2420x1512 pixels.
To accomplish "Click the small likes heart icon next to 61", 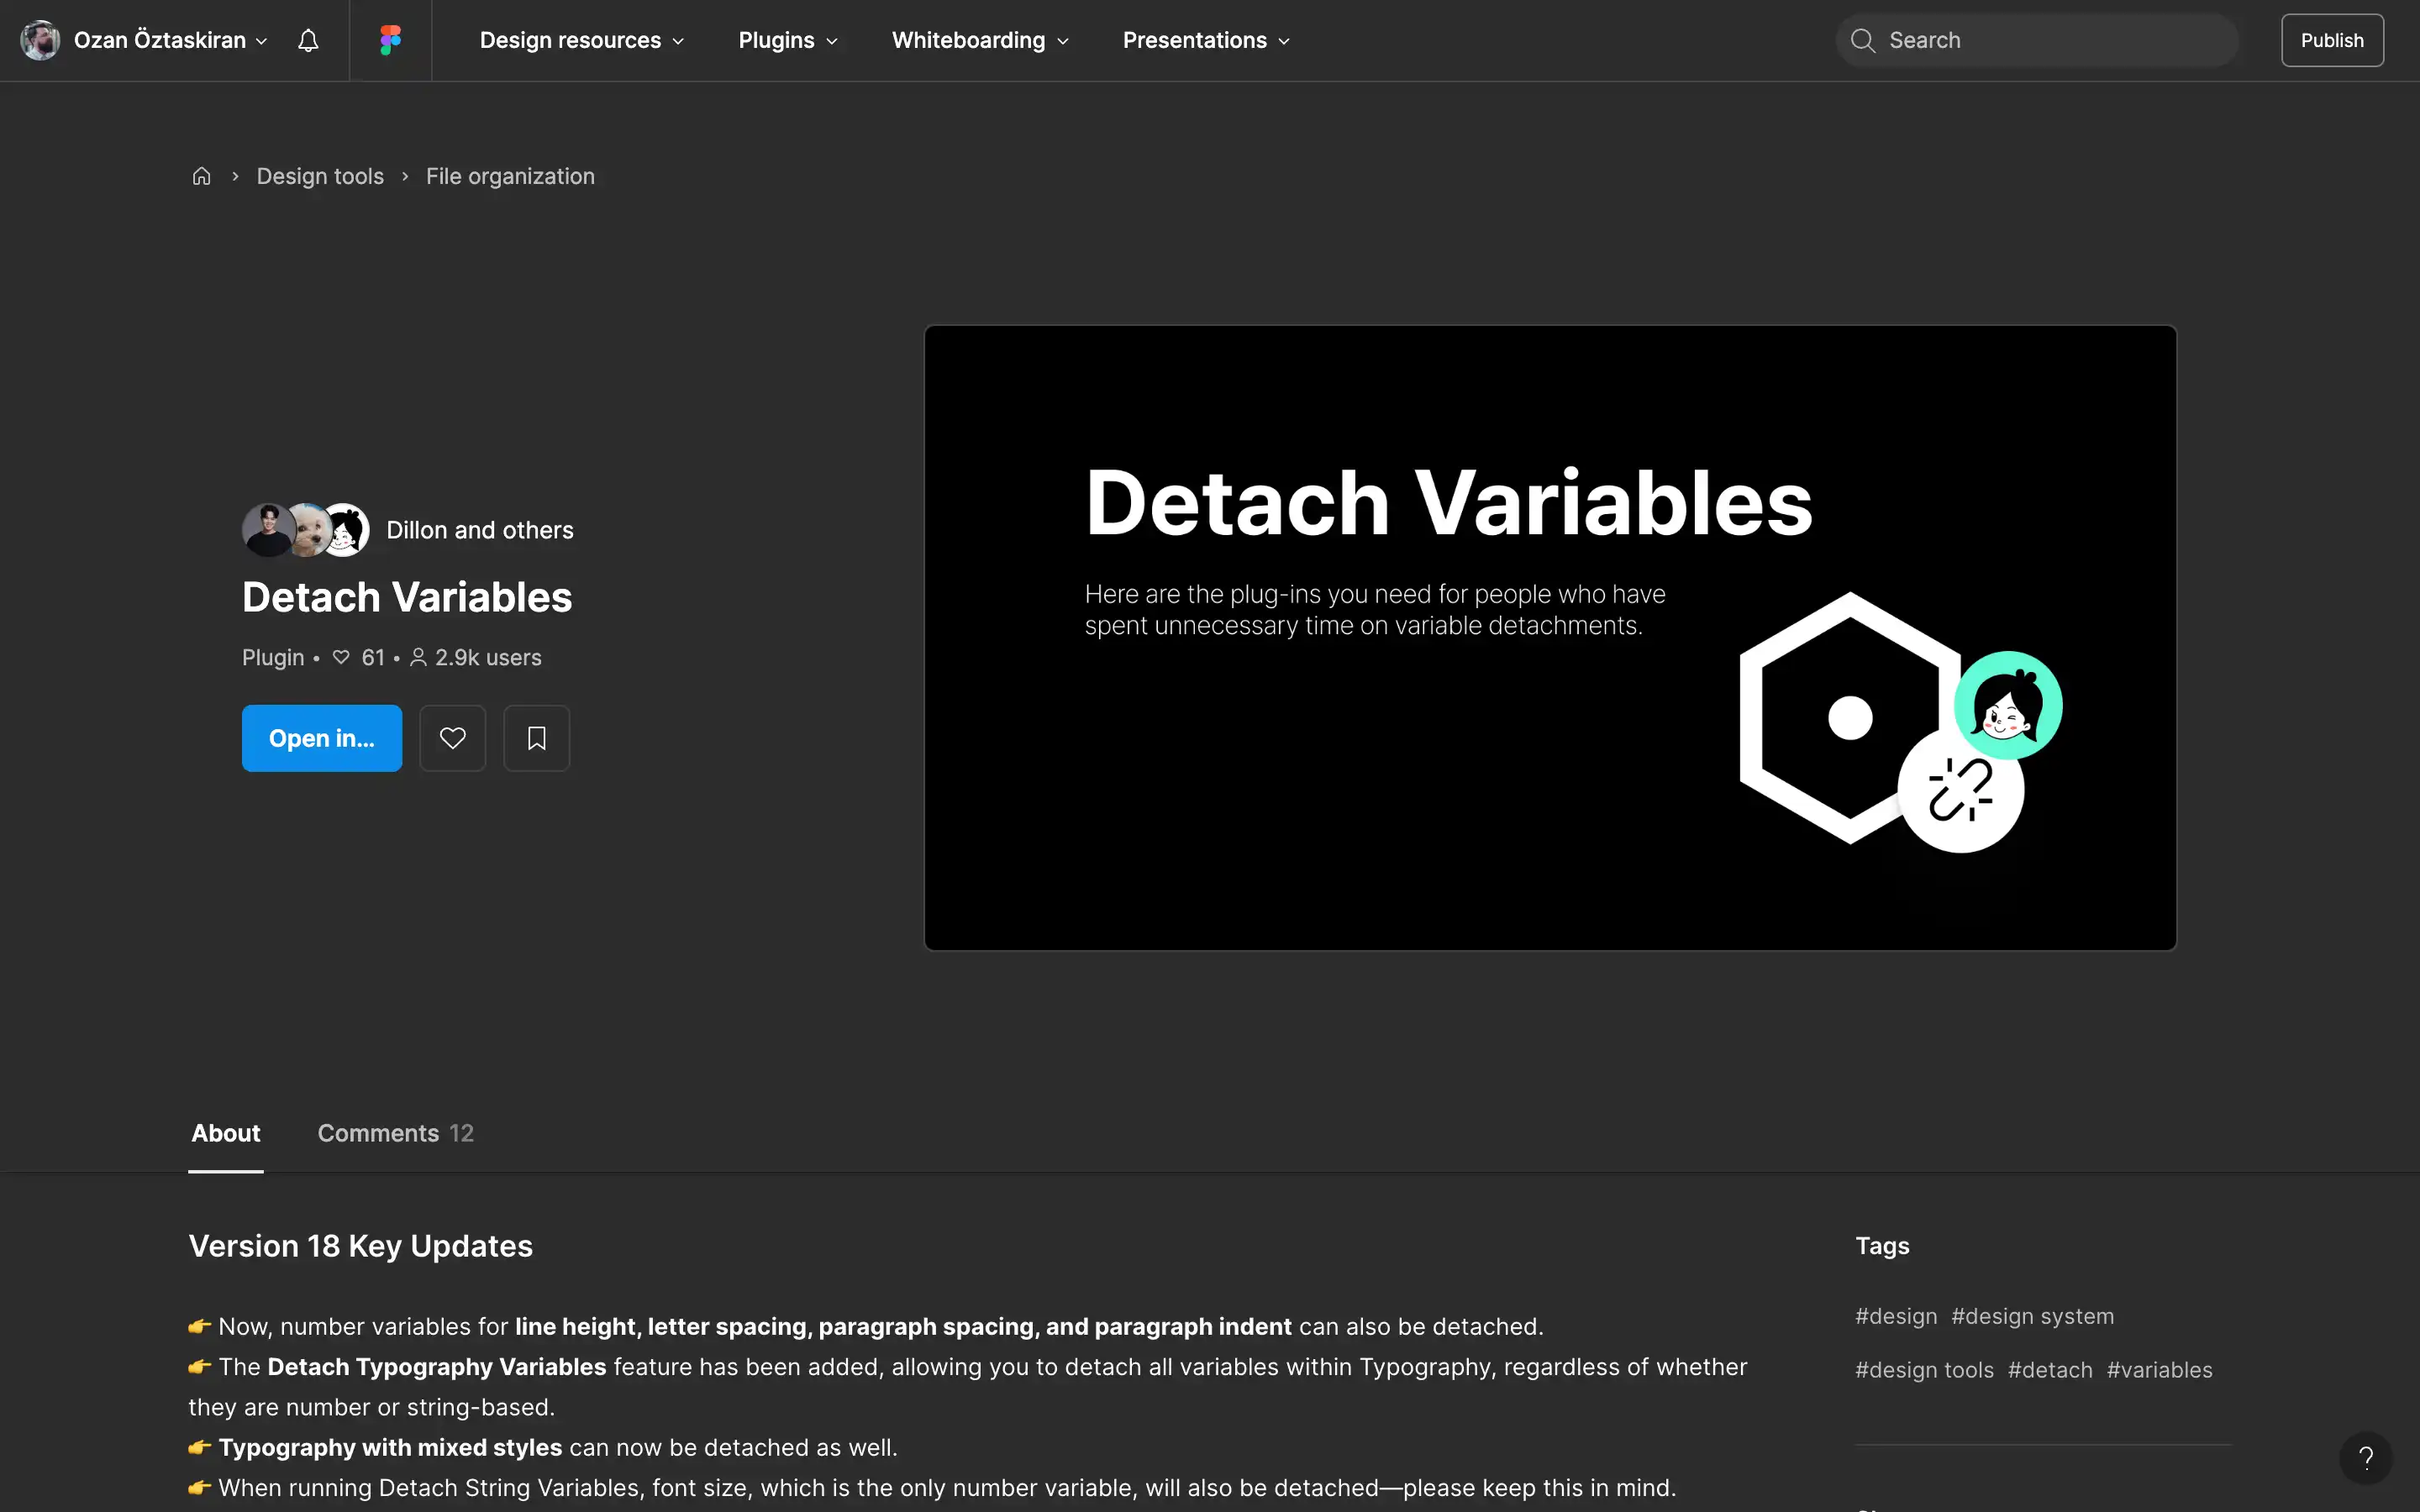I will tap(341, 657).
